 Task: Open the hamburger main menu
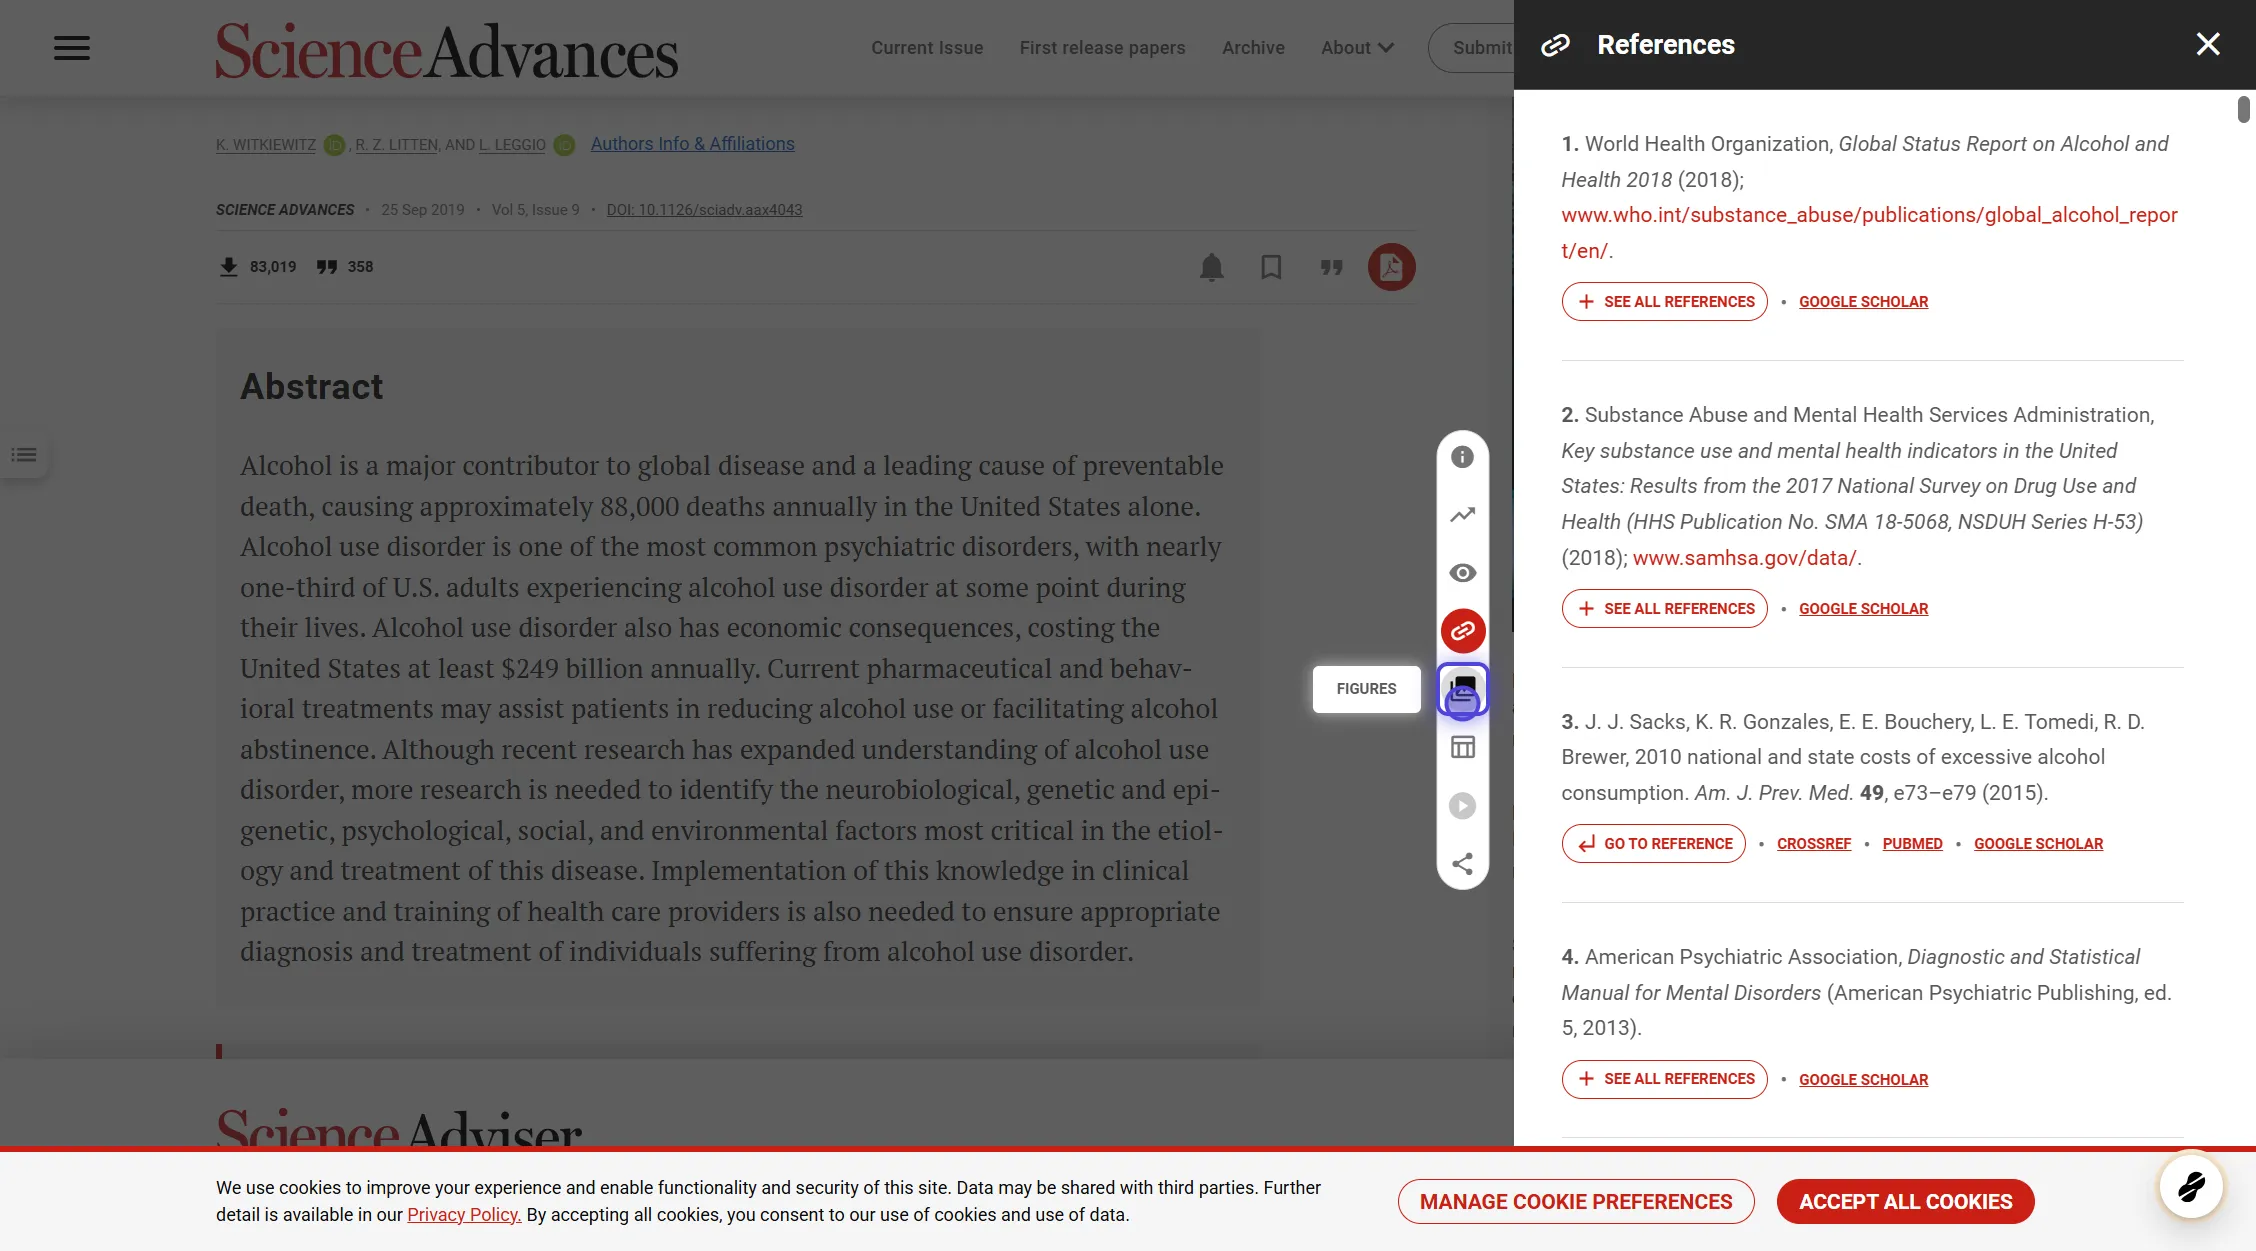tap(72, 48)
